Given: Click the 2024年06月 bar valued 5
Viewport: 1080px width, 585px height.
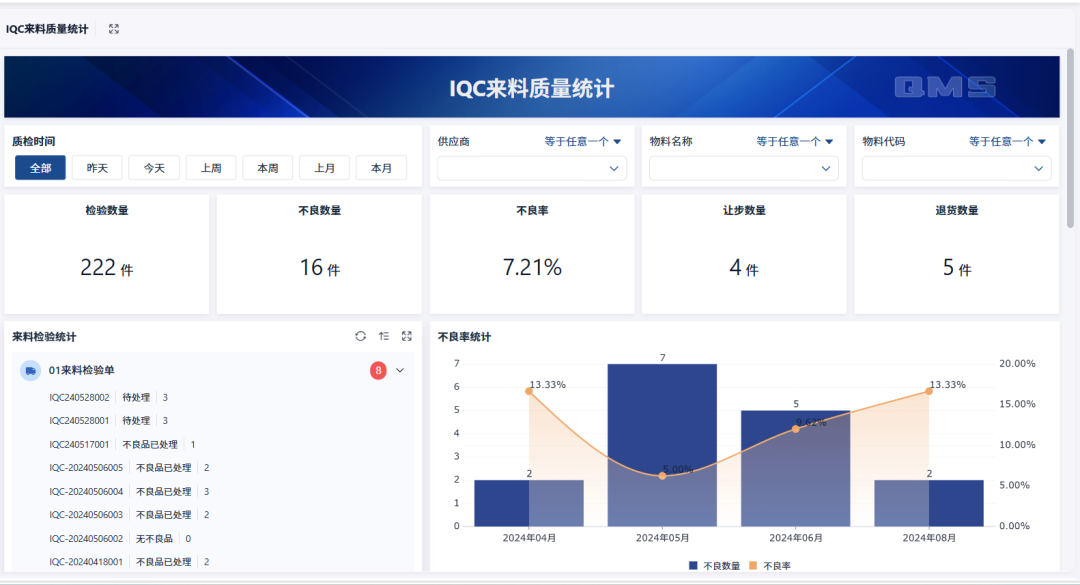Looking at the screenshot, I should tap(796, 469).
